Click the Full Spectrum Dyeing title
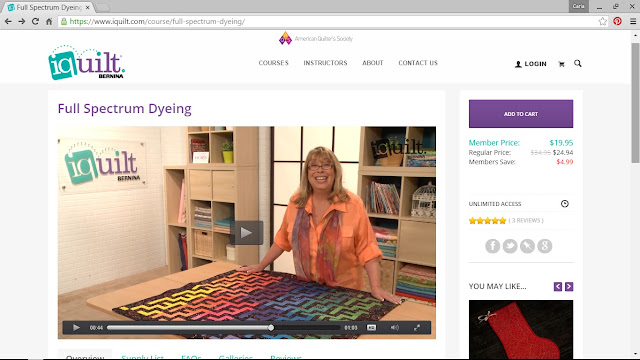Viewport: 640px width, 360px height. (124, 109)
